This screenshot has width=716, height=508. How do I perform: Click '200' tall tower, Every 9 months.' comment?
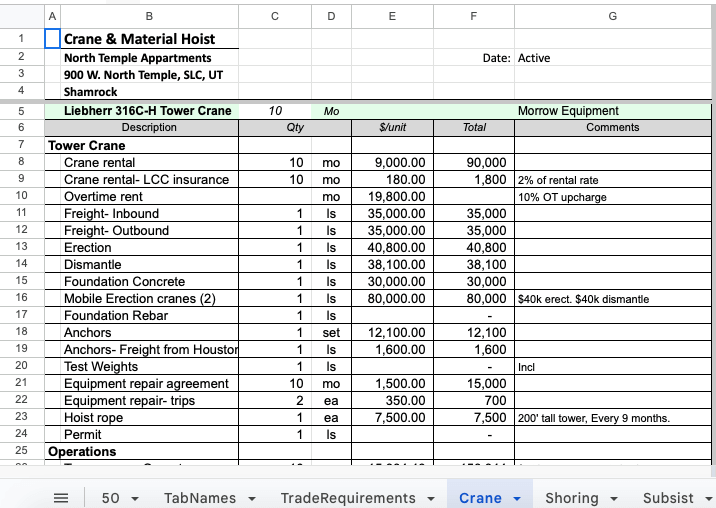[612, 417]
